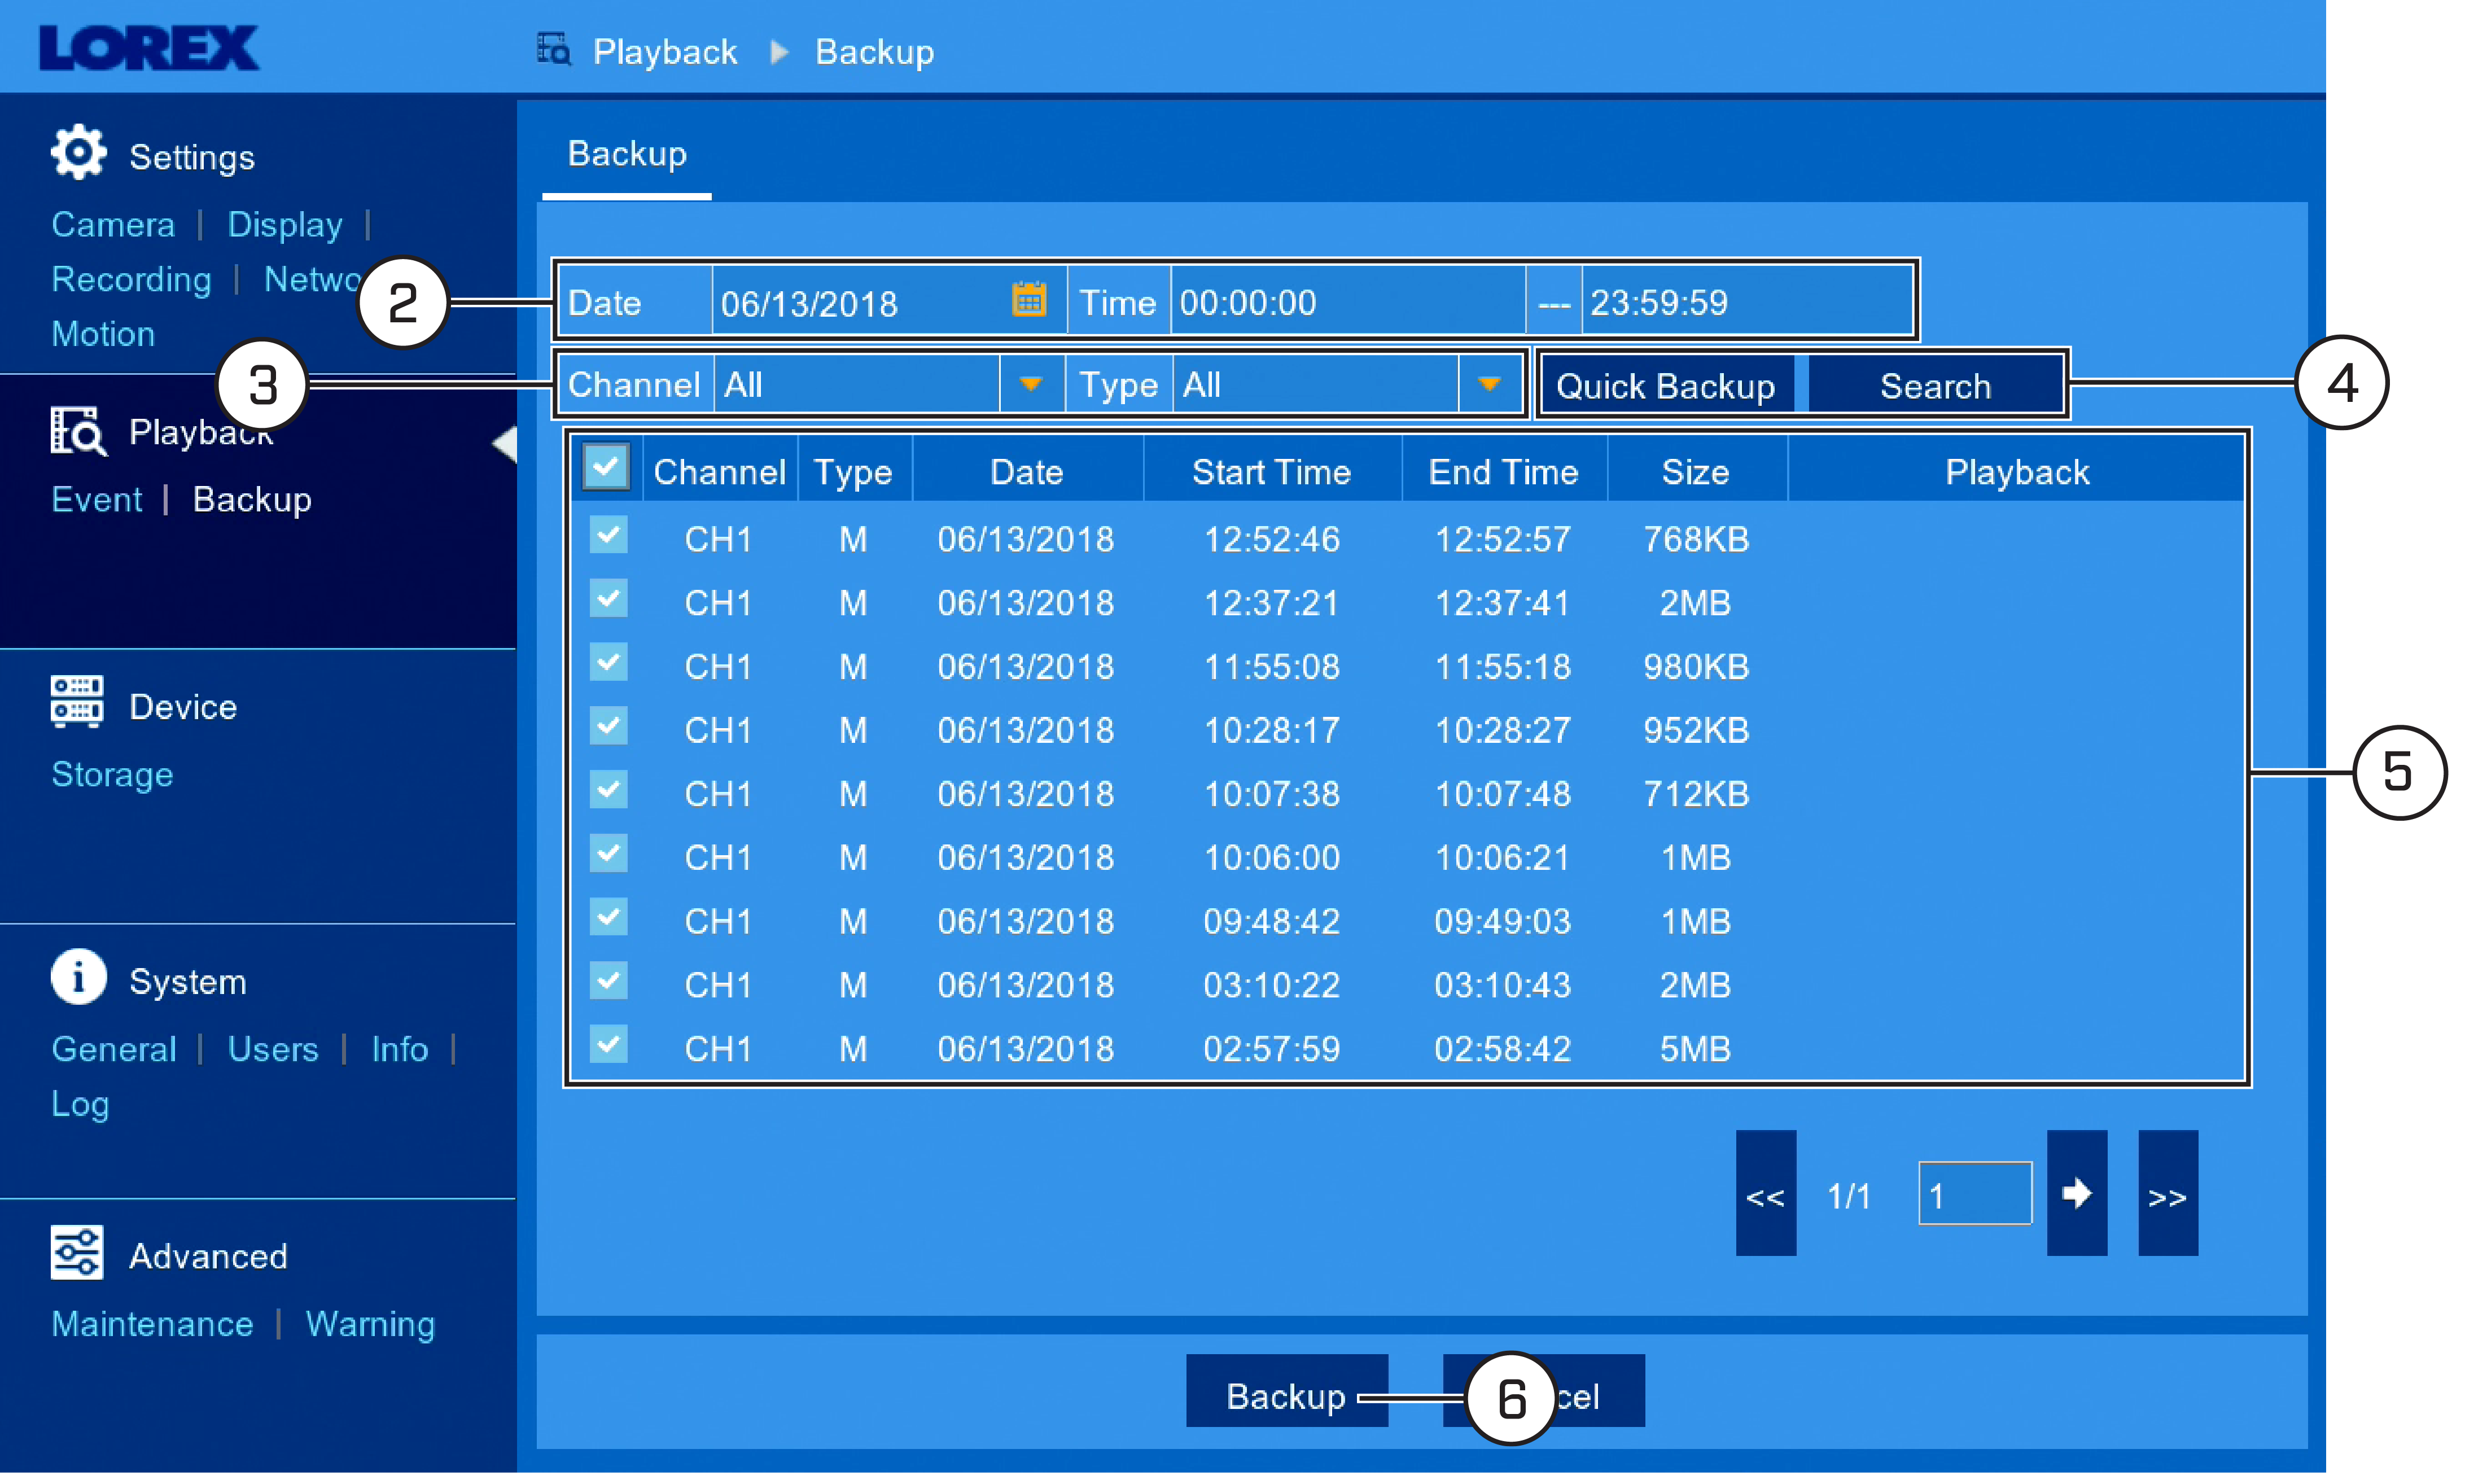
Task: Uncheck the recording starting at 02:57:59
Action: (608, 1044)
